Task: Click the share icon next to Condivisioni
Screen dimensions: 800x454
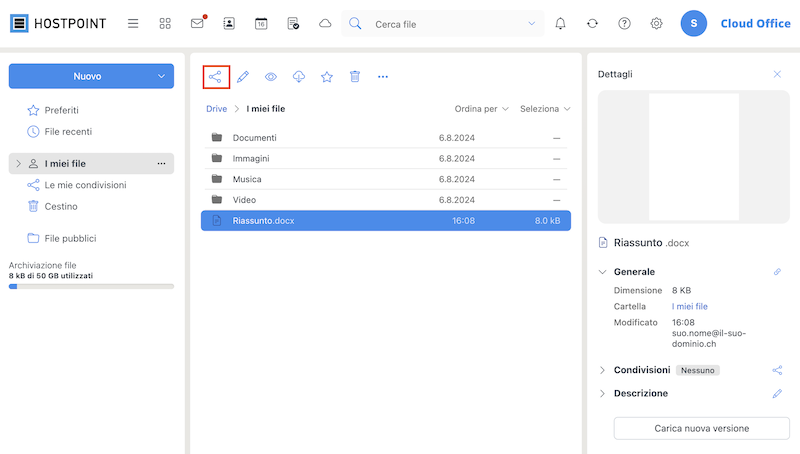Action: click(x=777, y=370)
